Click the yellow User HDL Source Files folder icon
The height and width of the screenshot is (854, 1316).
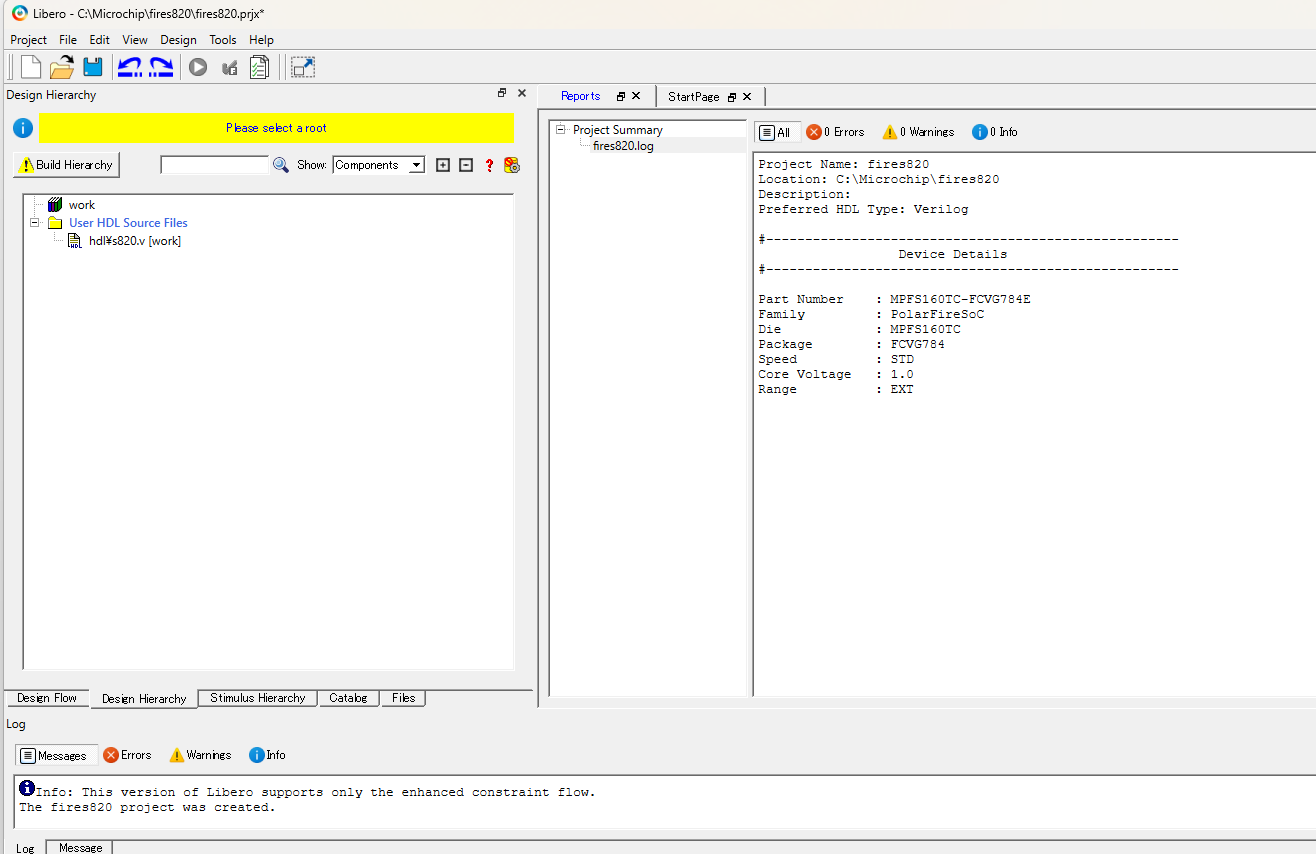coord(55,222)
